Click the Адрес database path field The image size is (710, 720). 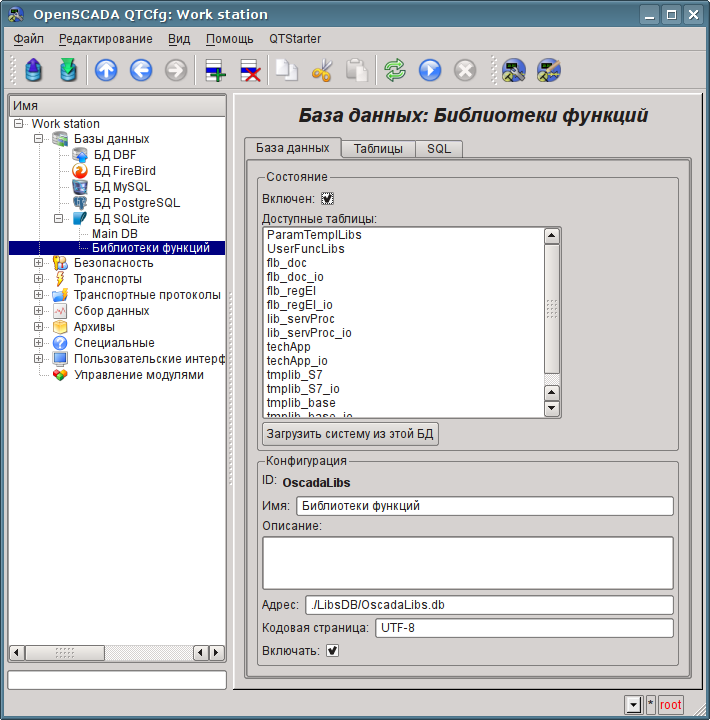pos(488,605)
